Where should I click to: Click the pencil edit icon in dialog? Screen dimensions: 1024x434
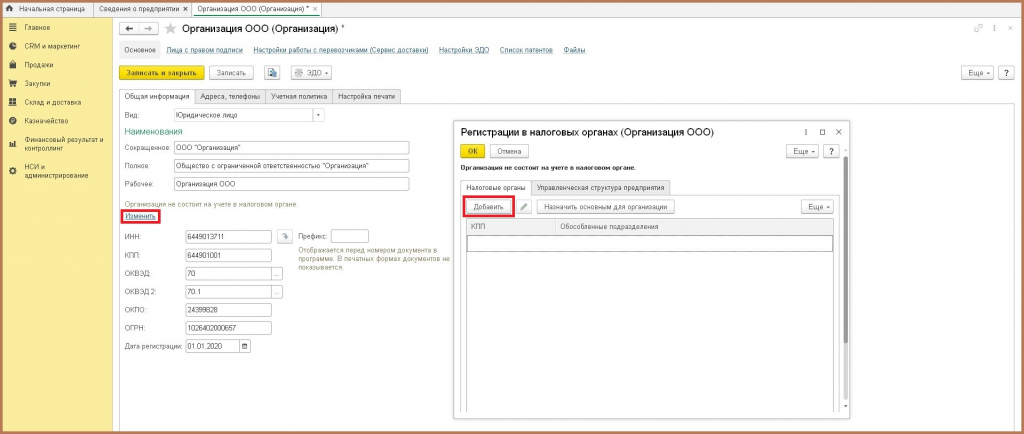(524, 207)
